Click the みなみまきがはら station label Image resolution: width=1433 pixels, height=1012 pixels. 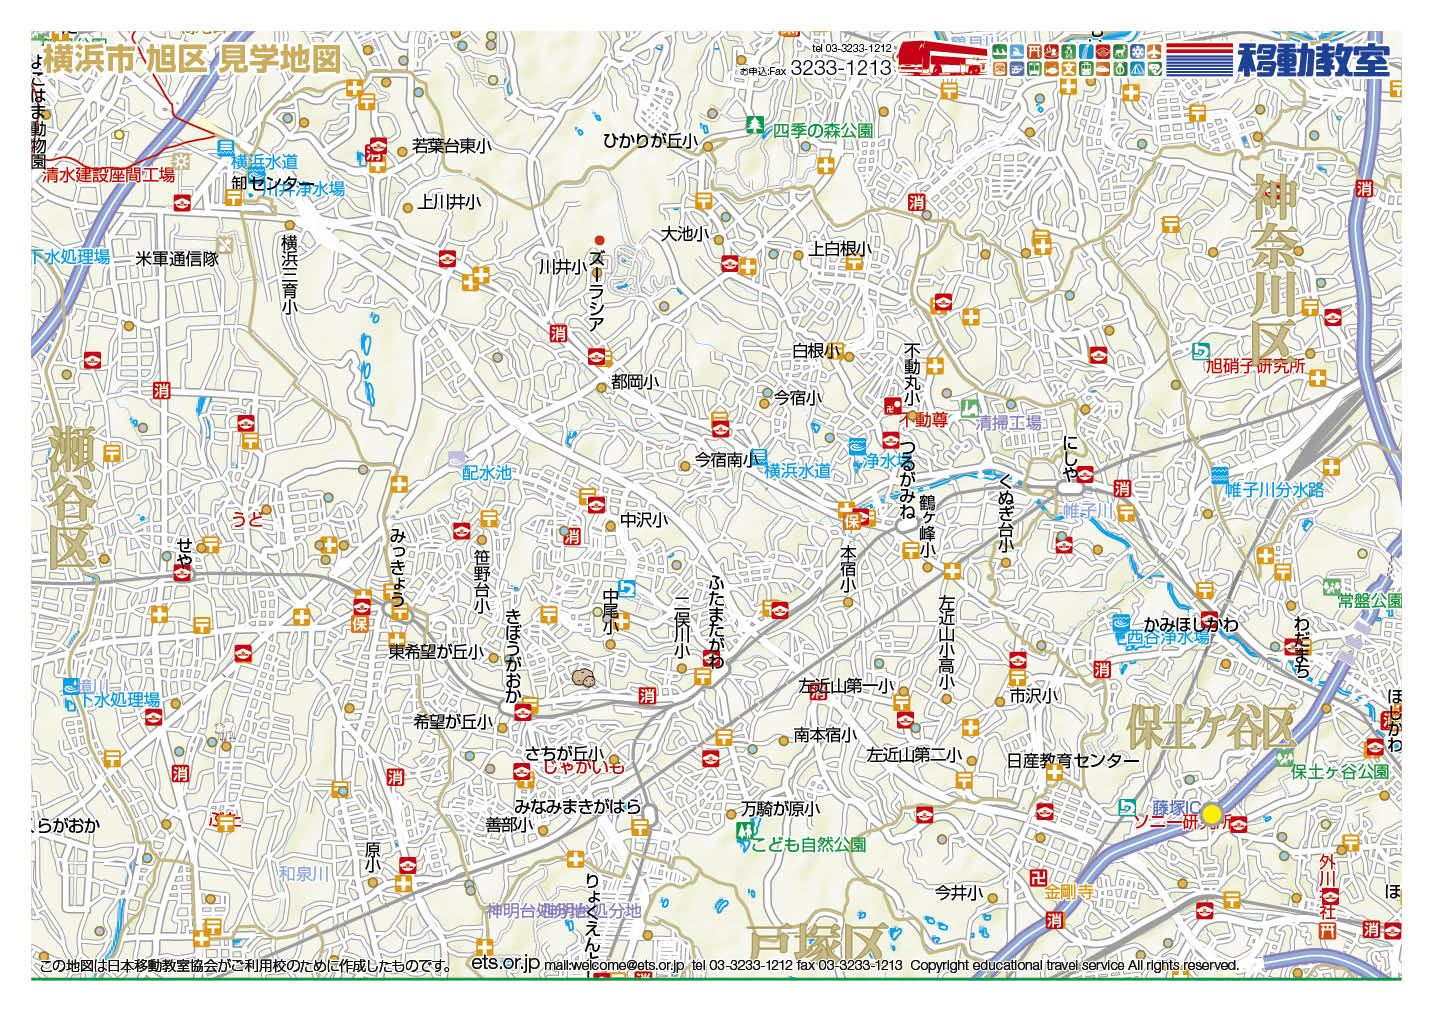(x=577, y=806)
